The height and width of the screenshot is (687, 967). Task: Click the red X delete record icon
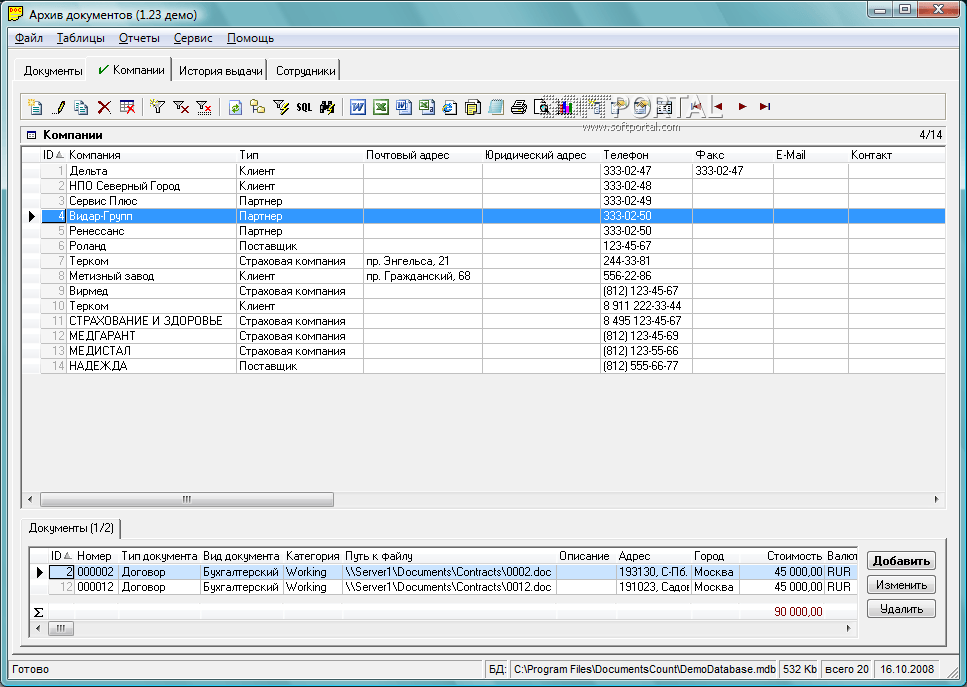pos(104,107)
